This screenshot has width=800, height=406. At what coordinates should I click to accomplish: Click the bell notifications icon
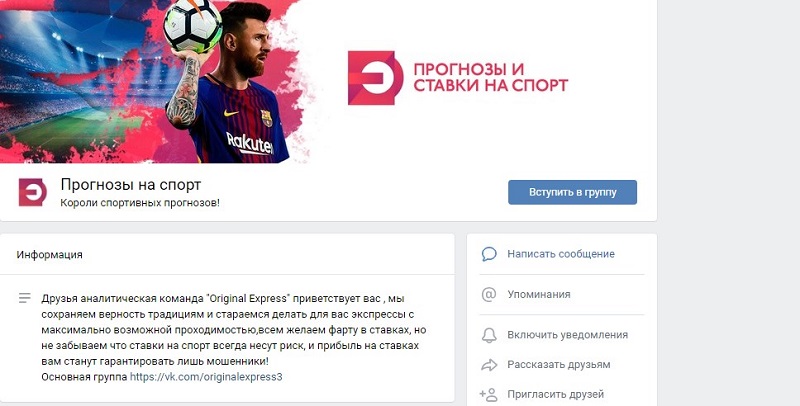pyautogui.click(x=489, y=335)
